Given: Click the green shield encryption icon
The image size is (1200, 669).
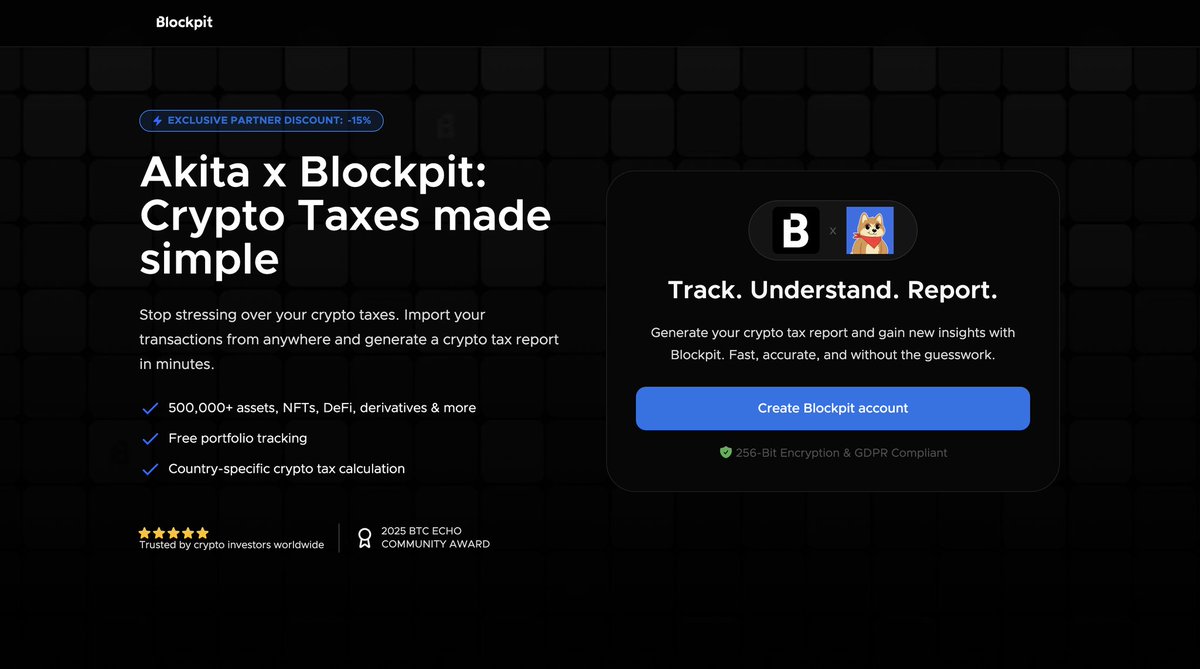Looking at the screenshot, I should pyautogui.click(x=726, y=453).
